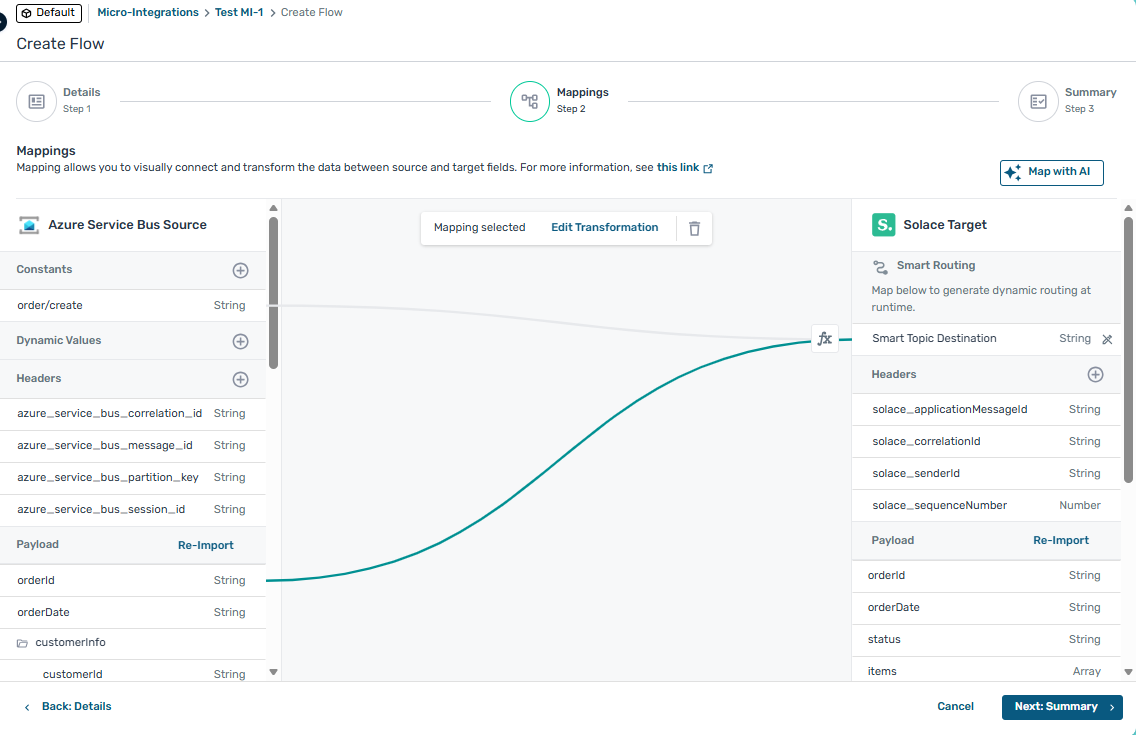Open Micro-Integrations breadcrumb

point(147,12)
